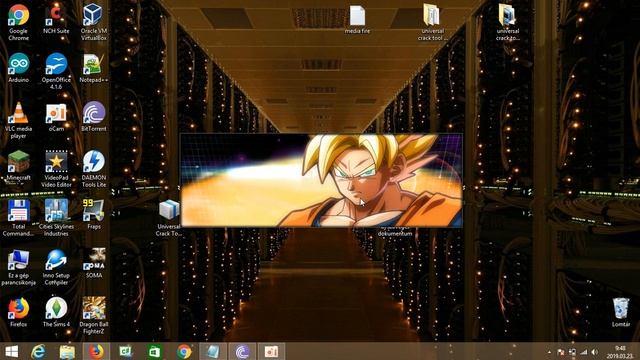Select Cities Skylines Industries icon

click(x=56, y=218)
